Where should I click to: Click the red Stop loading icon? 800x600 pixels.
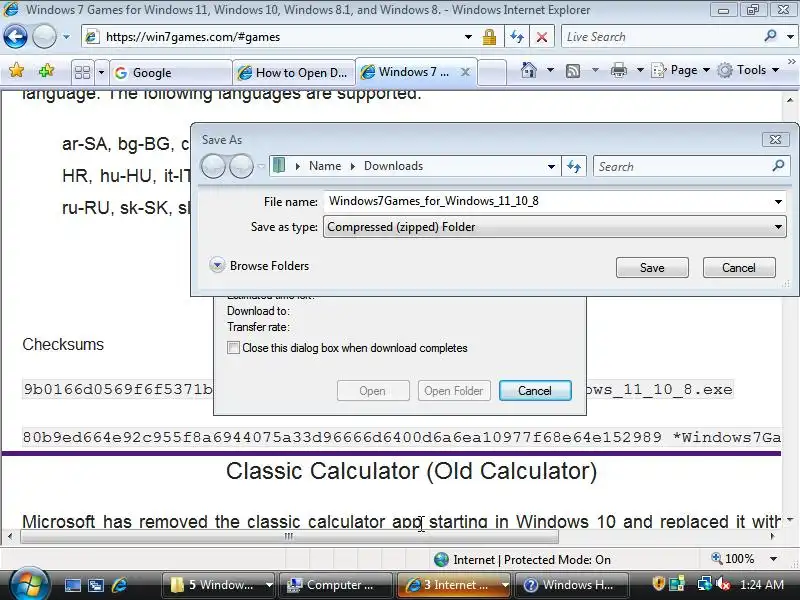(542, 37)
